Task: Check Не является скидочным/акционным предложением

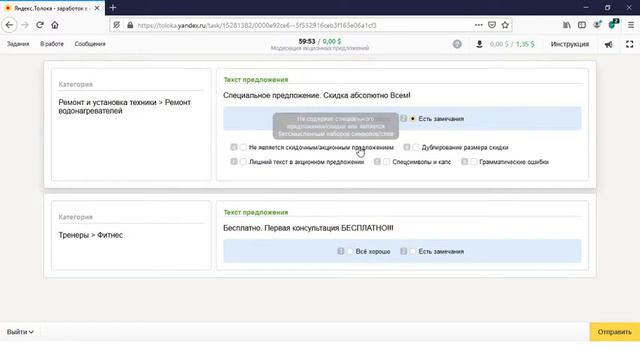Action: coord(243,147)
